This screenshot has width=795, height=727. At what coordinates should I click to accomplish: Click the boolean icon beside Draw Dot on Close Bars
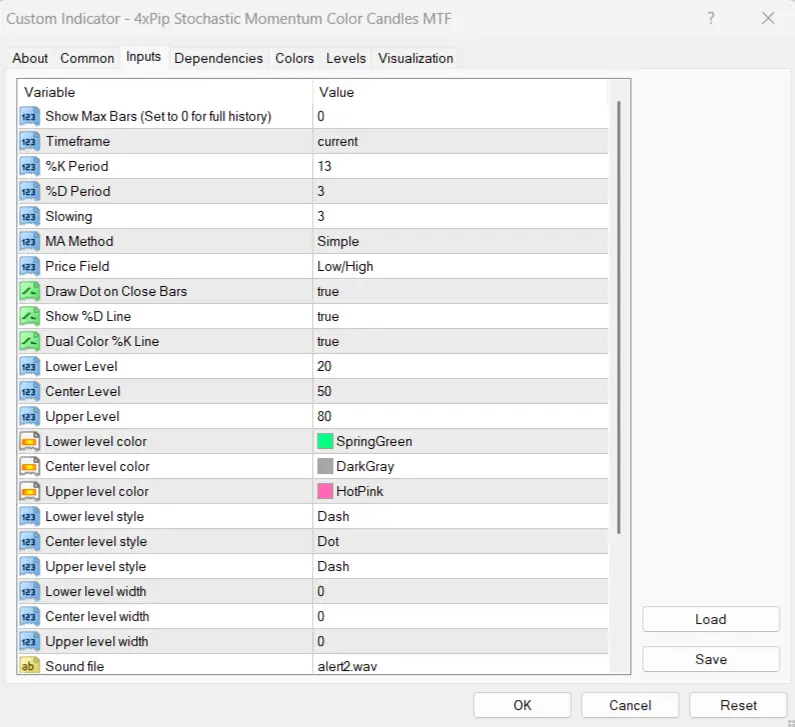tap(29, 291)
